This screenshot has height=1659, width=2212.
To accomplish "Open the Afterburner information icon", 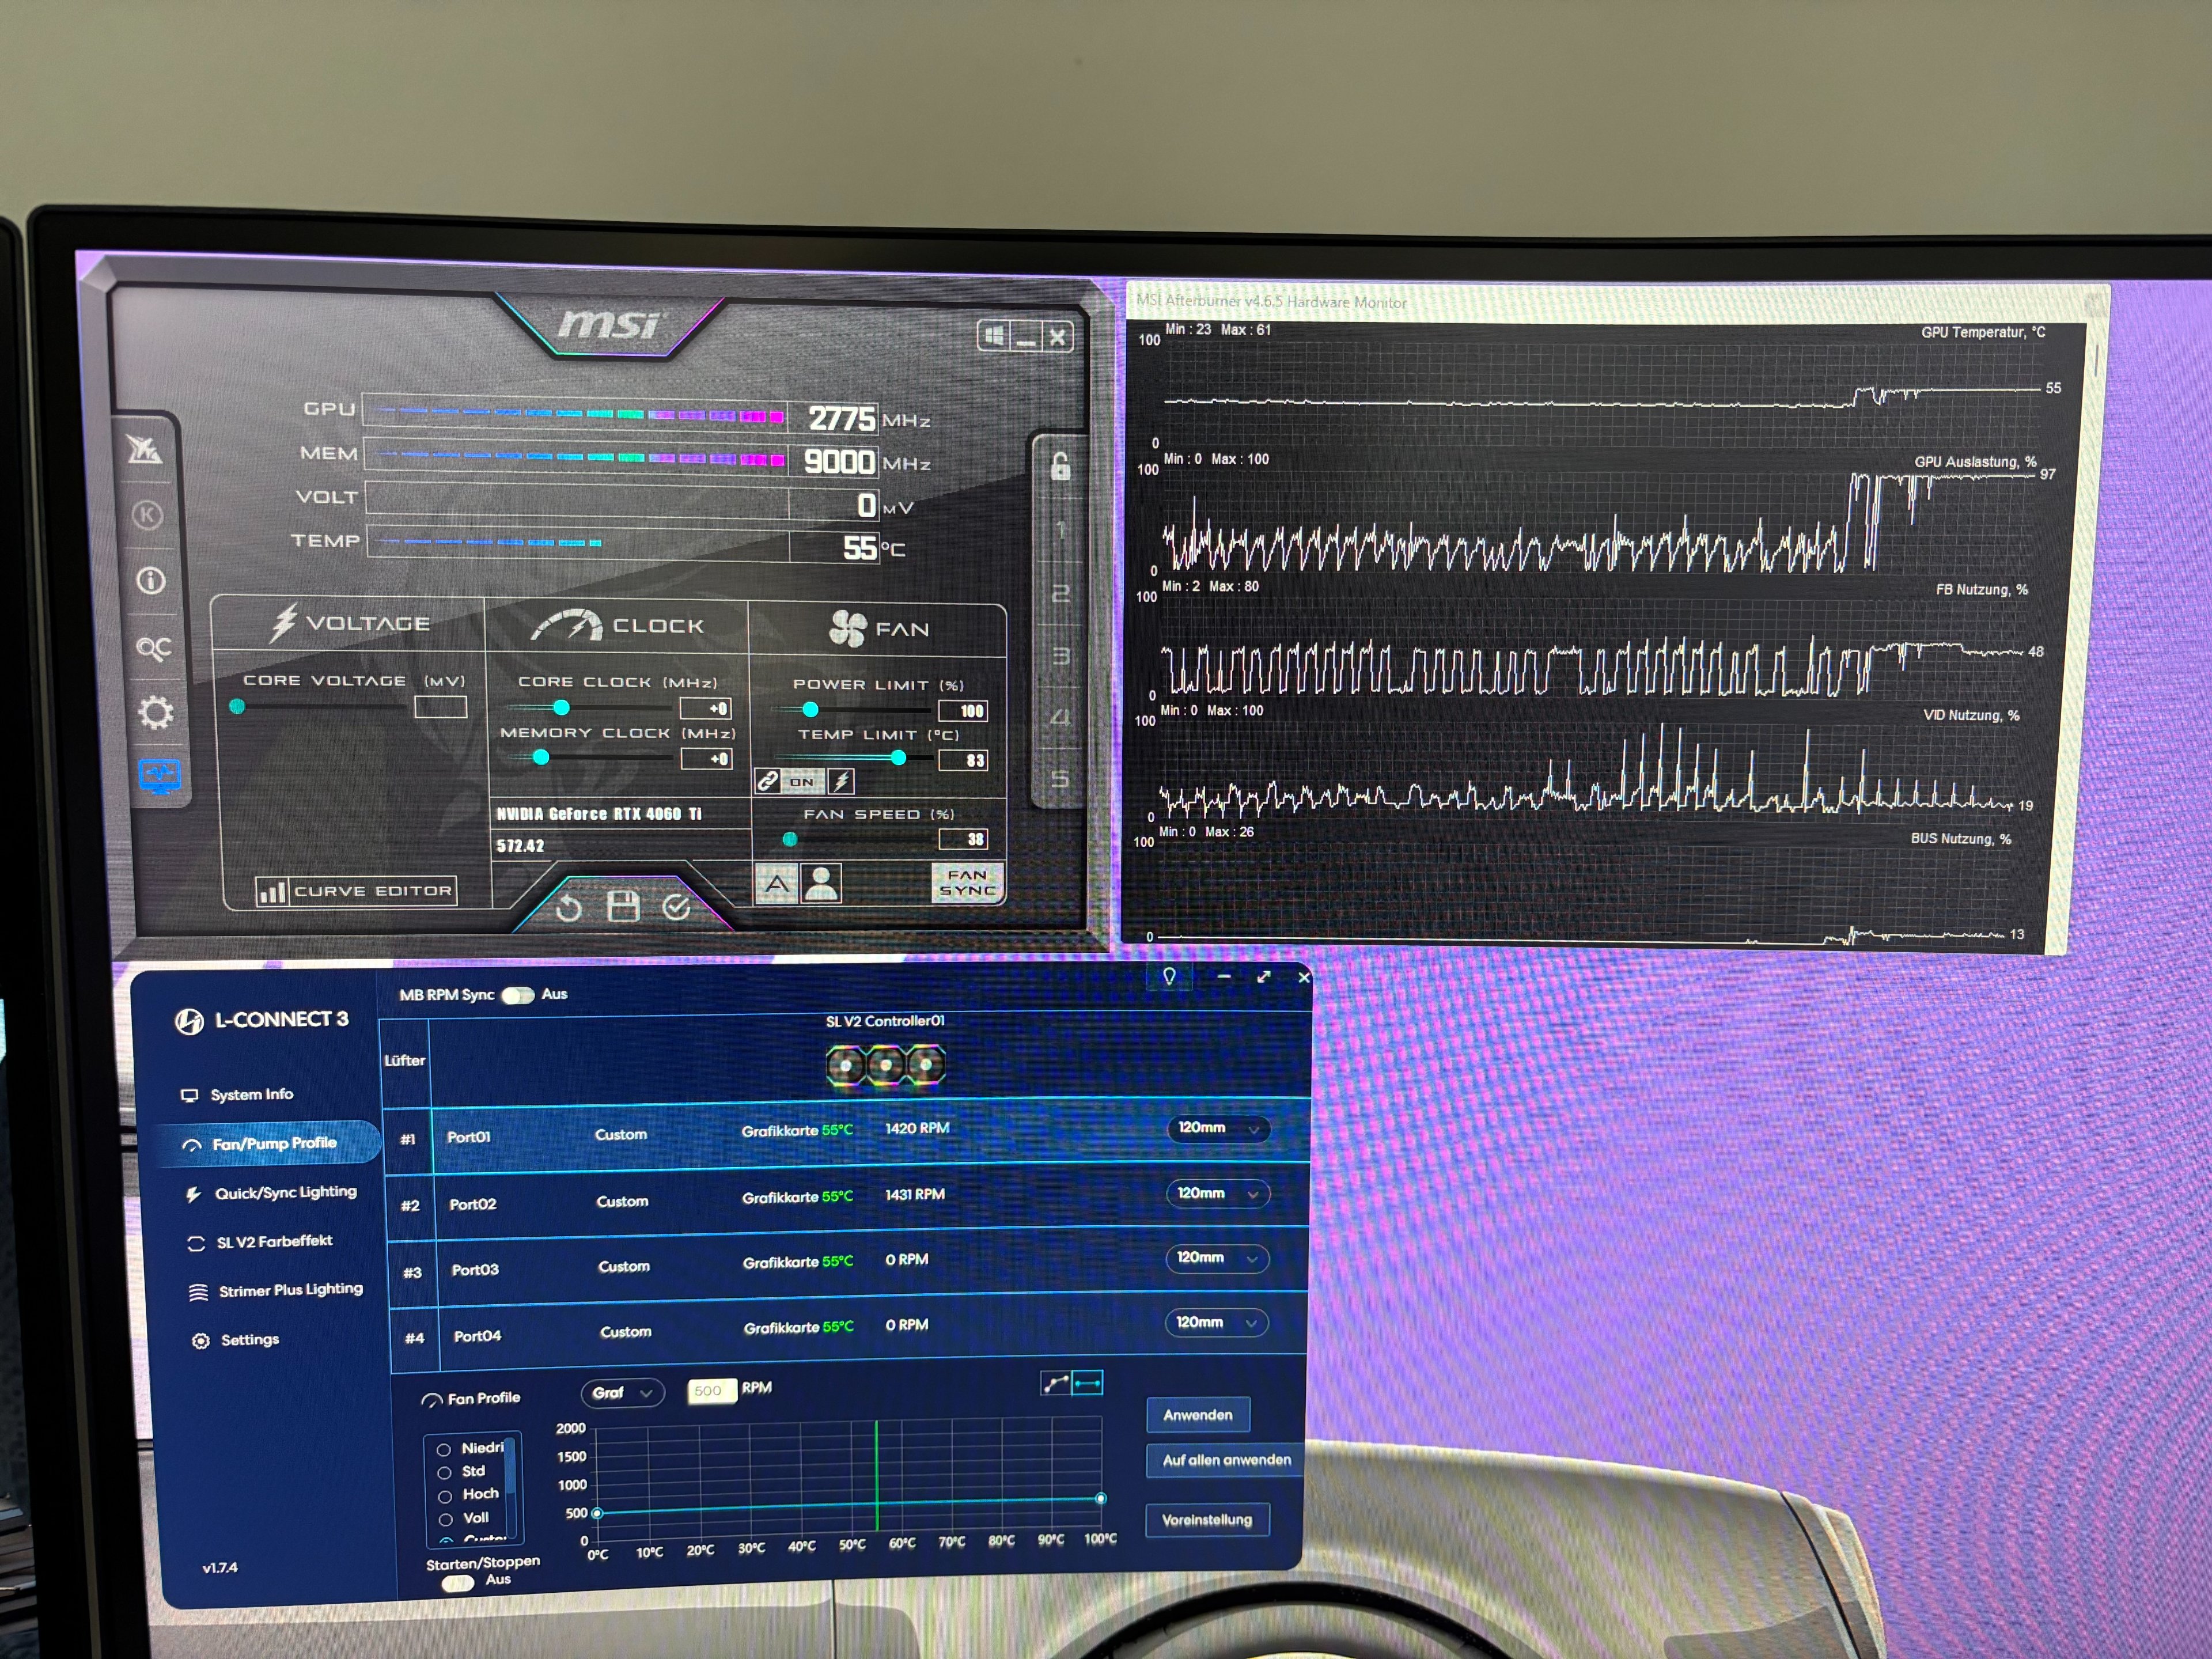I will tap(151, 580).
